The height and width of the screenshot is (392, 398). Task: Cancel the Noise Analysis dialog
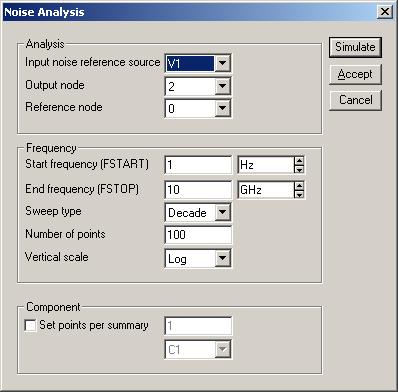tap(355, 100)
